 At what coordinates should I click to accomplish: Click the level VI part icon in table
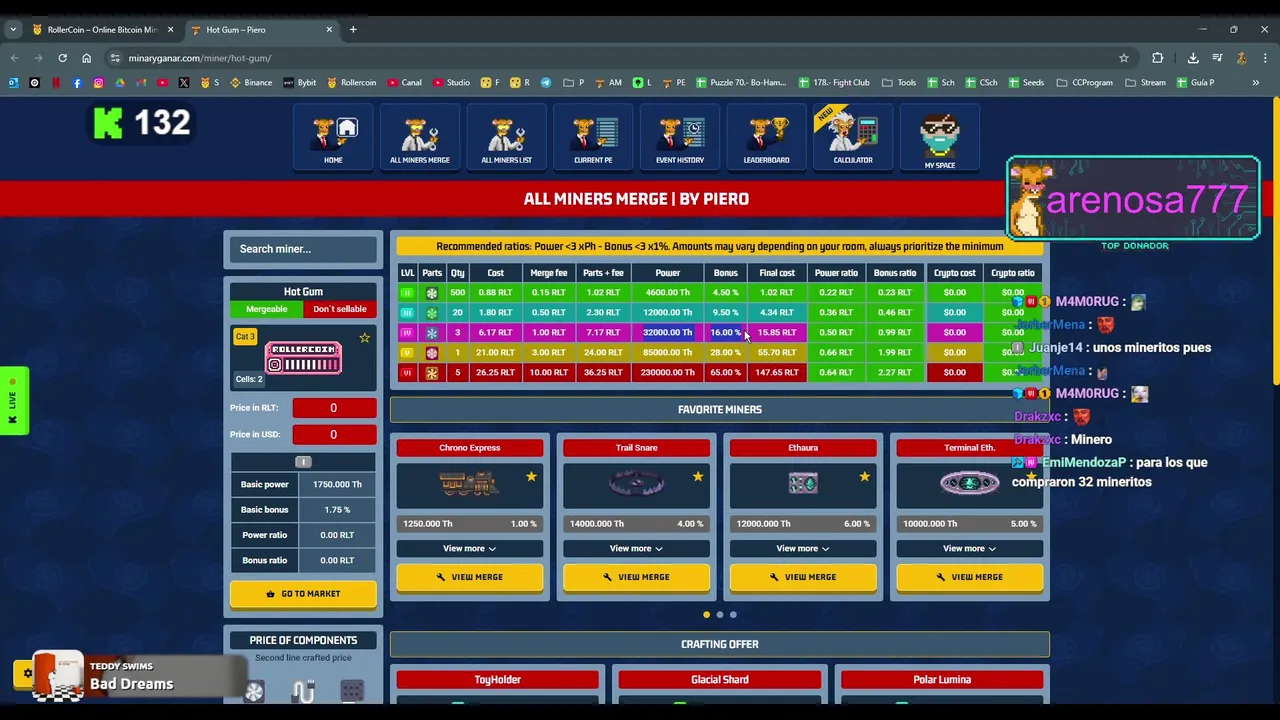tap(432, 373)
